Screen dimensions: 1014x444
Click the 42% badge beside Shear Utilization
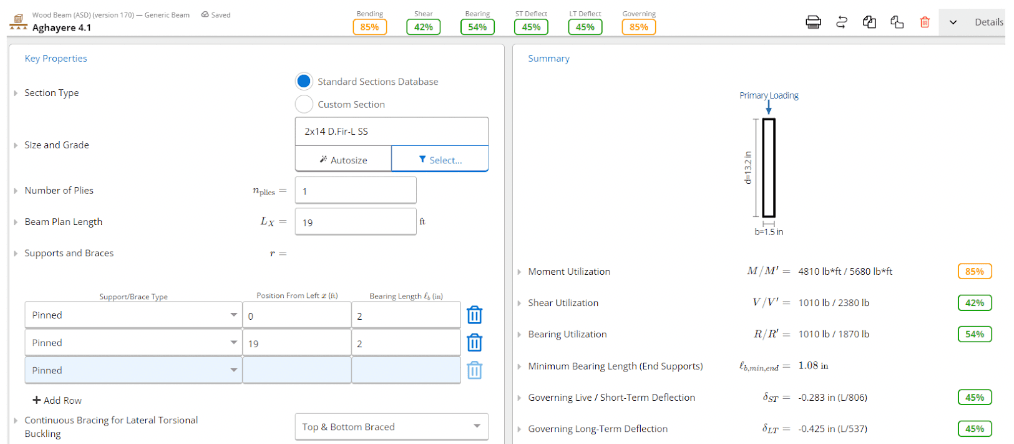click(975, 303)
